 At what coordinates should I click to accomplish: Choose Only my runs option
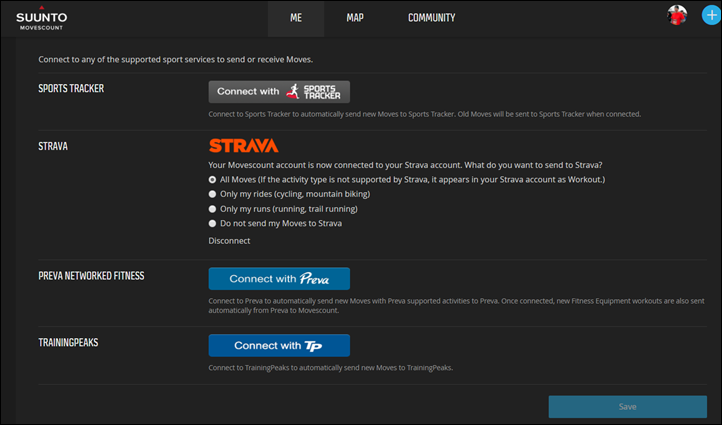tap(212, 209)
